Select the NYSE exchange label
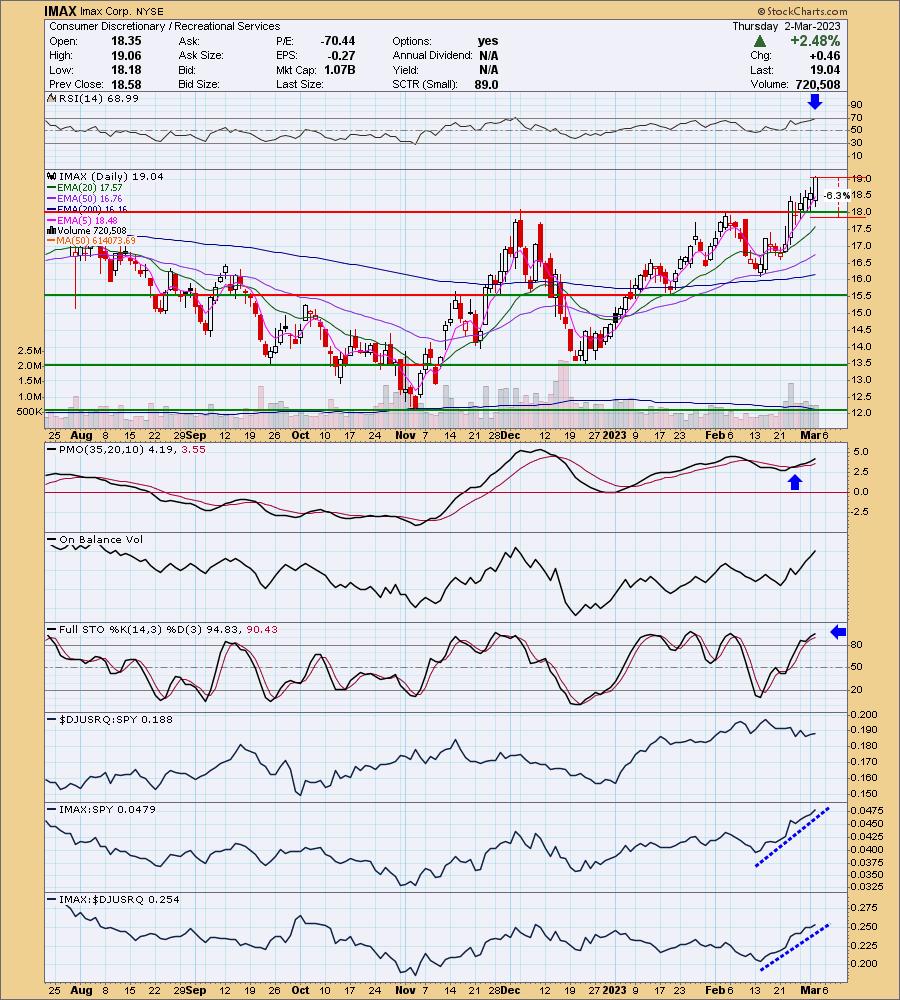 point(150,11)
